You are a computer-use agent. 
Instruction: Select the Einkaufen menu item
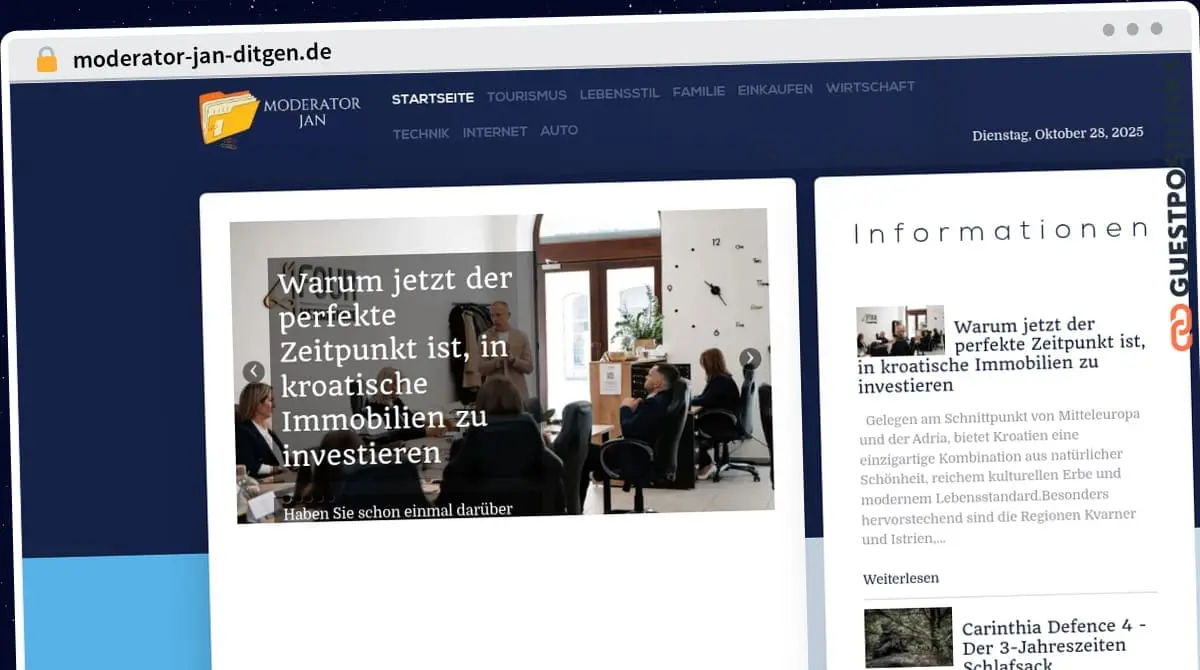776,89
